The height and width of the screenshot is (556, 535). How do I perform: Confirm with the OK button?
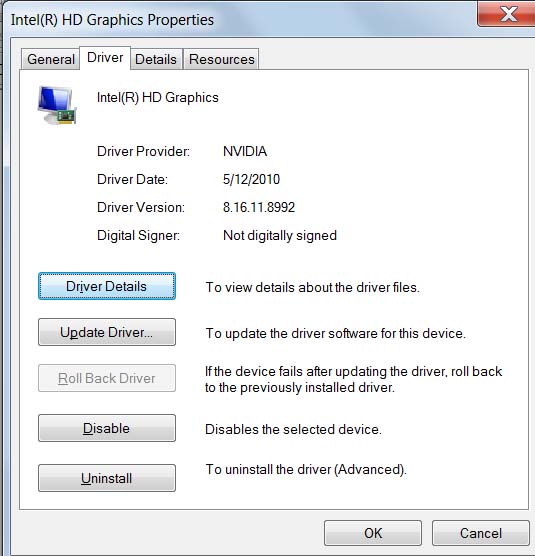pos(373,533)
